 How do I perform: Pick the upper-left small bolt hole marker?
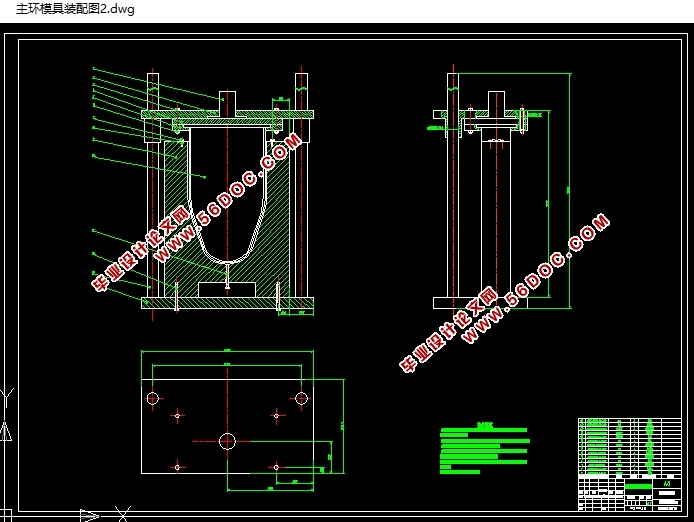click(178, 414)
